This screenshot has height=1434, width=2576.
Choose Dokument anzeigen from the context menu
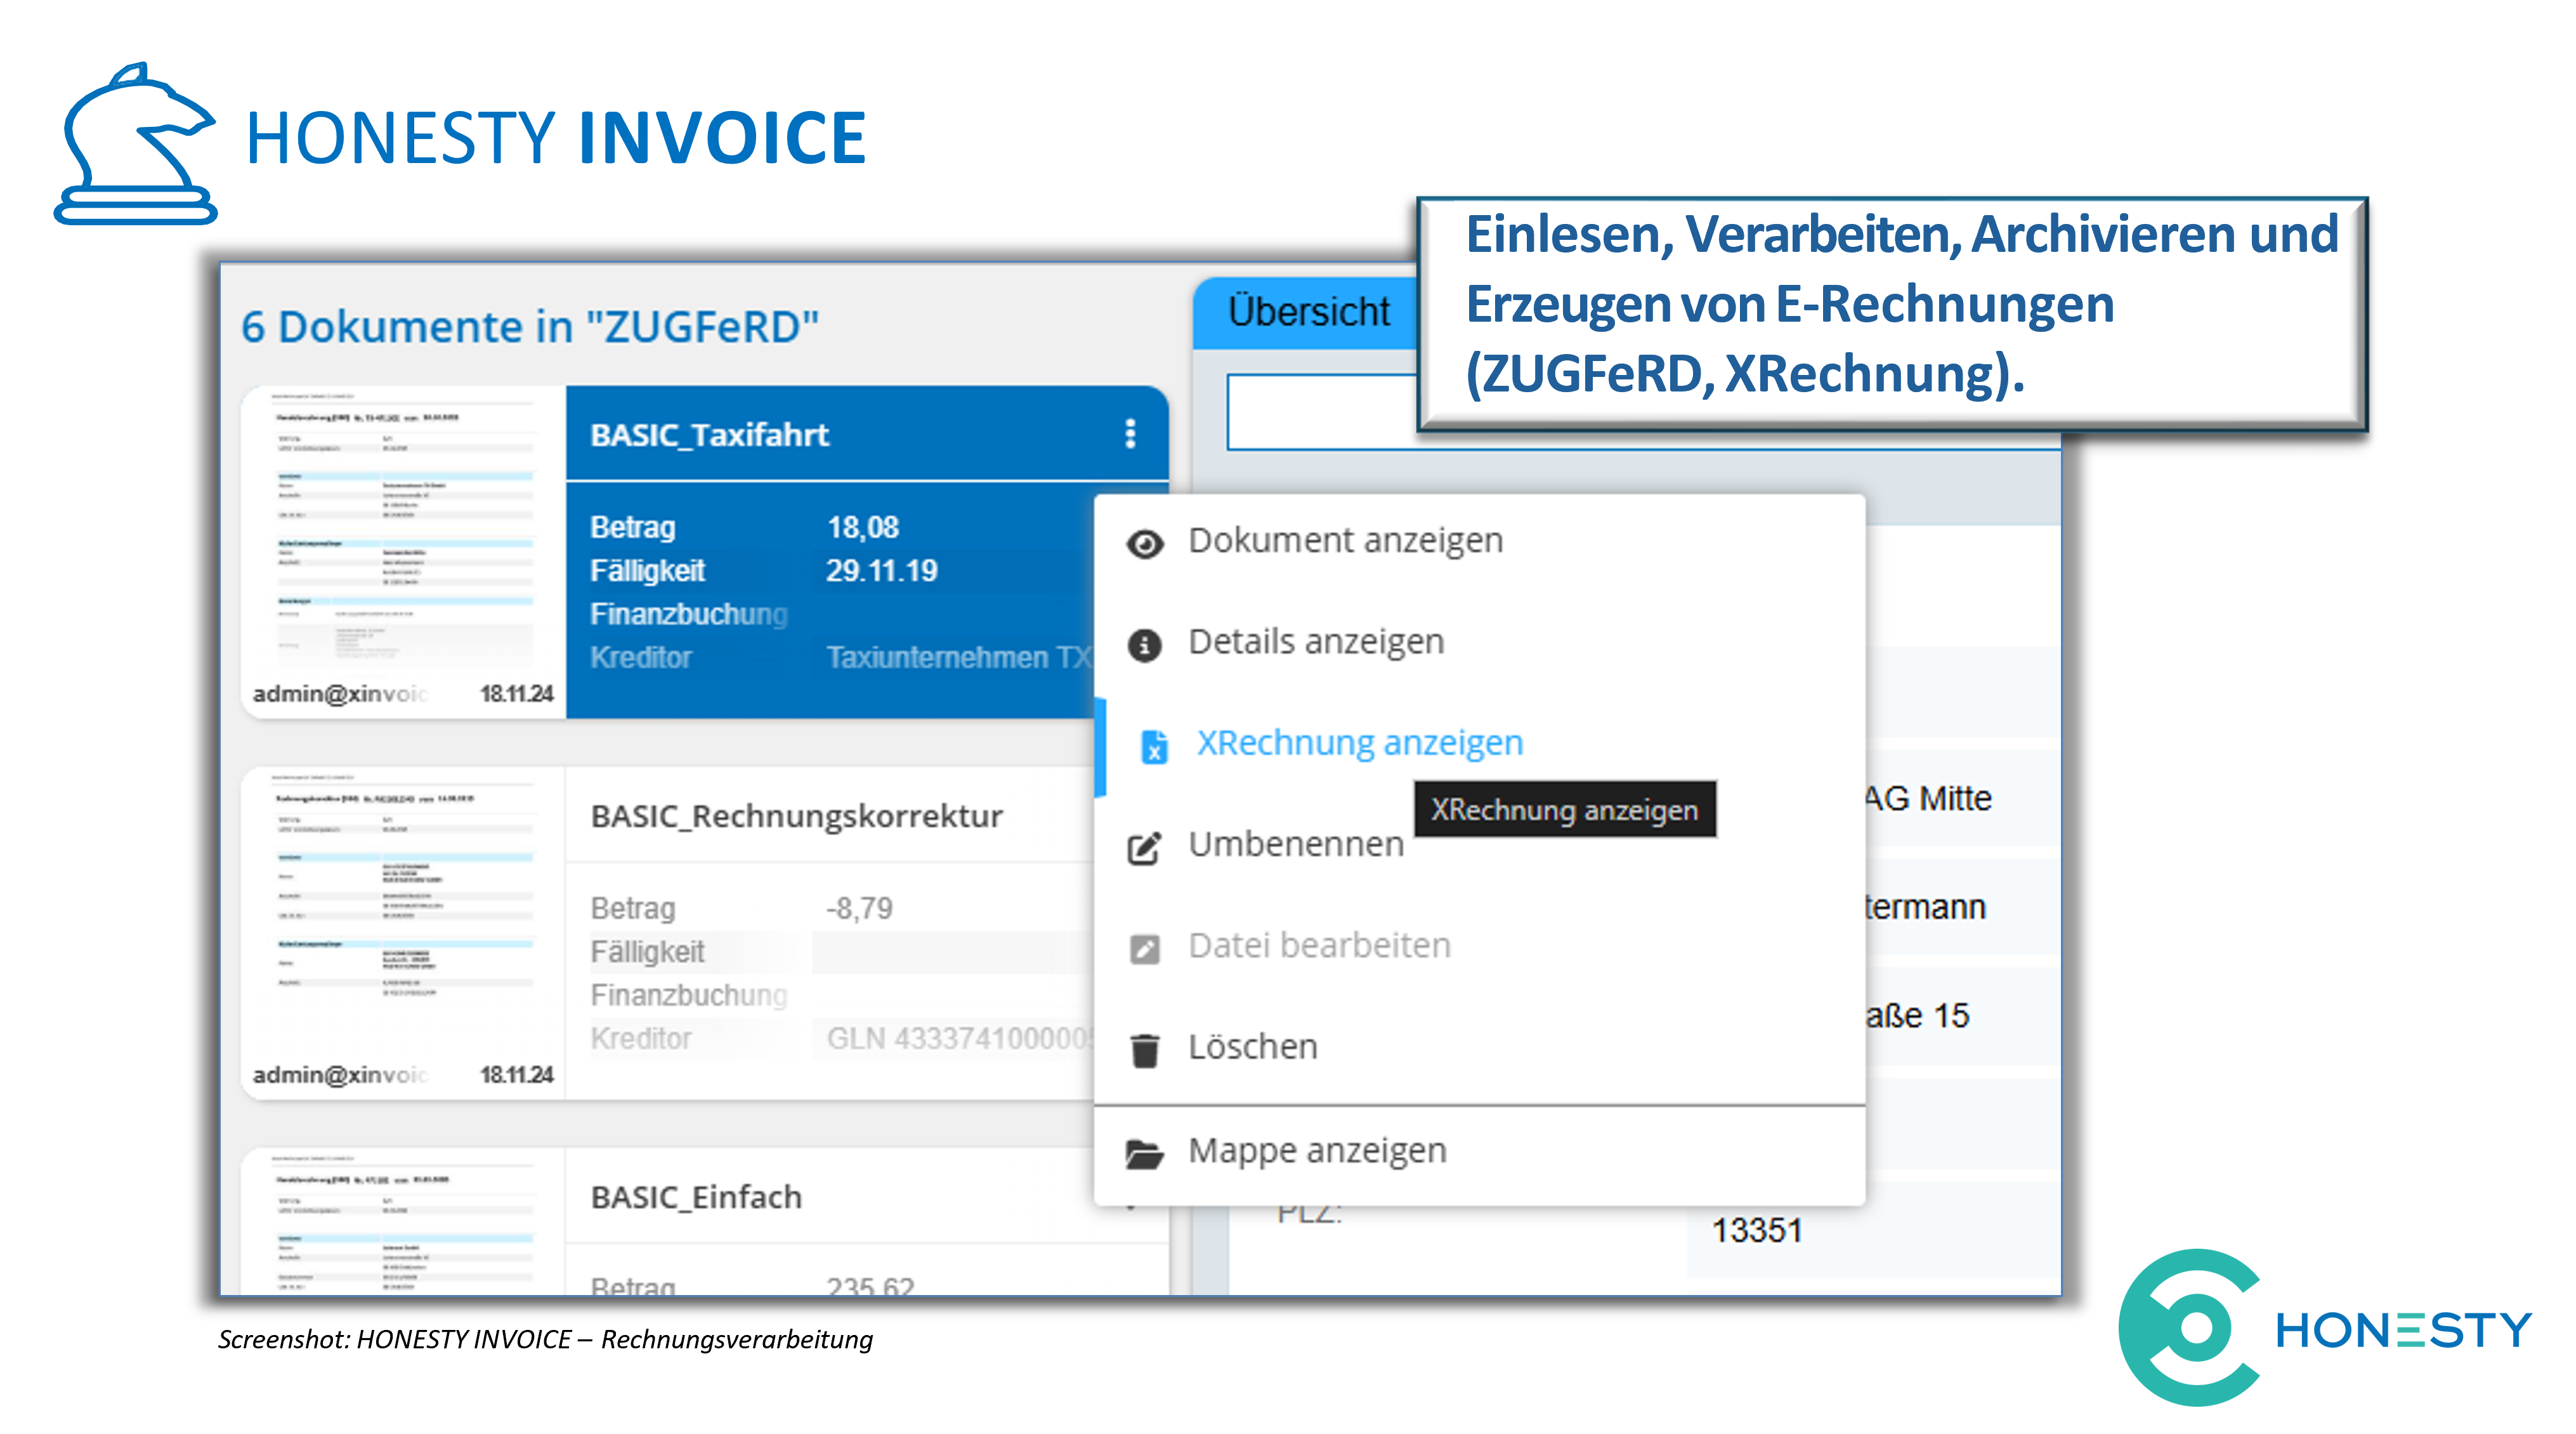(x=1345, y=541)
